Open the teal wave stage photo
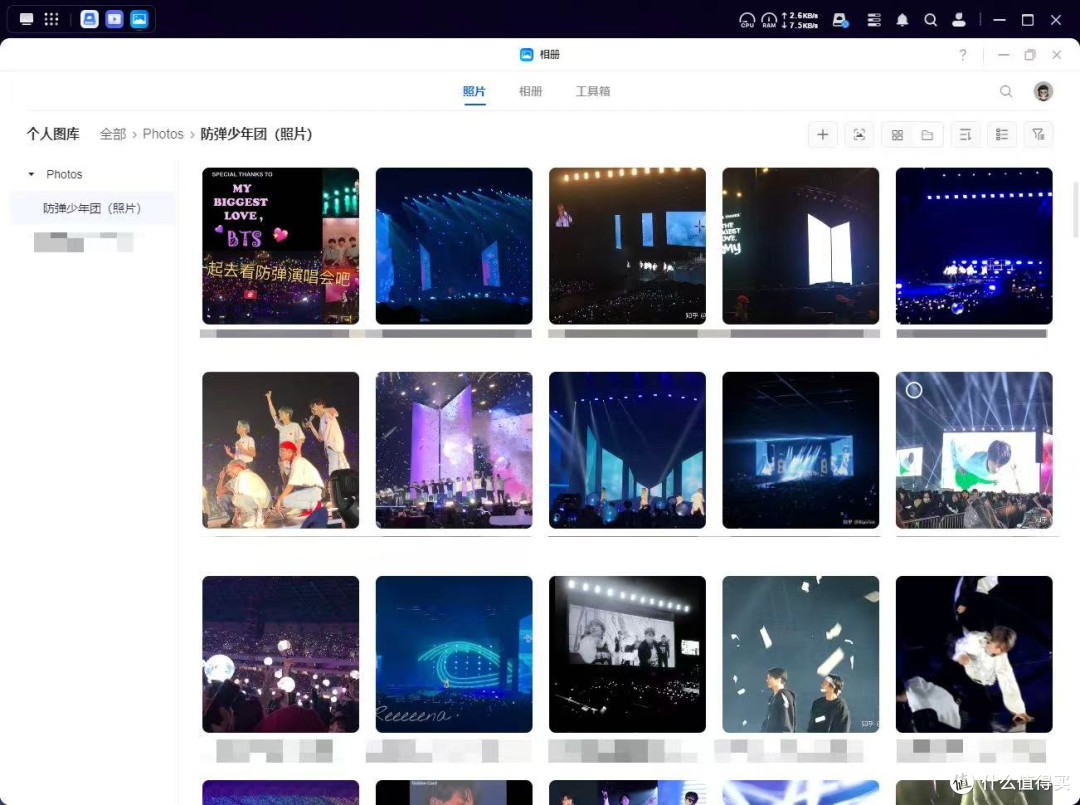Screen dimensions: 1080x805 pyautogui.click(x=454, y=654)
